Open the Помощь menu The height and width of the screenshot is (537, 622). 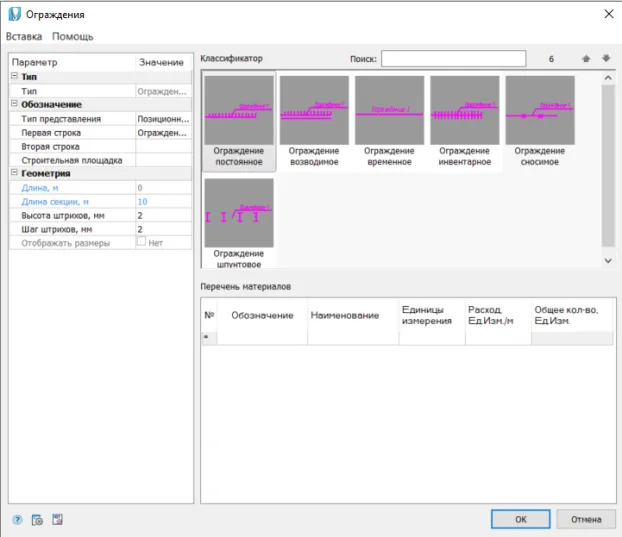[x=73, y=36]
